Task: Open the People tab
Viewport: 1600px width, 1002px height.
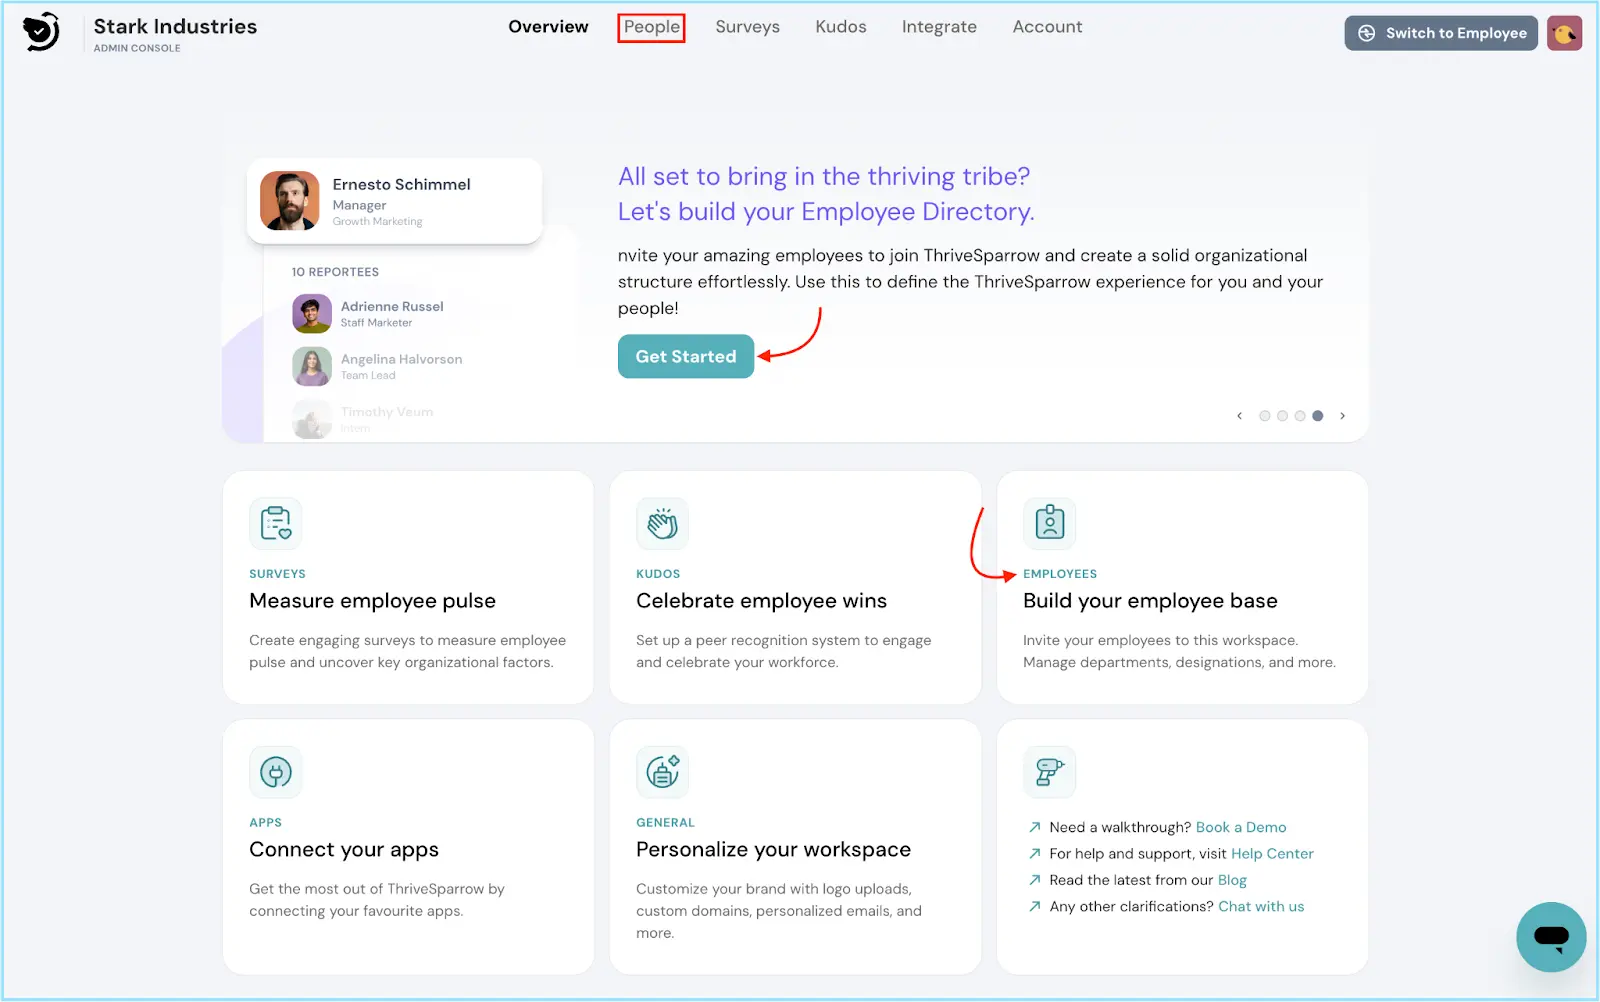Action: [651, 27]
